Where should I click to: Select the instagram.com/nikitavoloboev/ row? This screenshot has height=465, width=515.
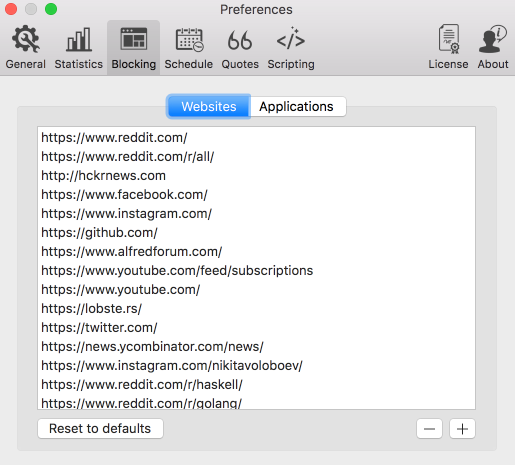pos(256,365)
